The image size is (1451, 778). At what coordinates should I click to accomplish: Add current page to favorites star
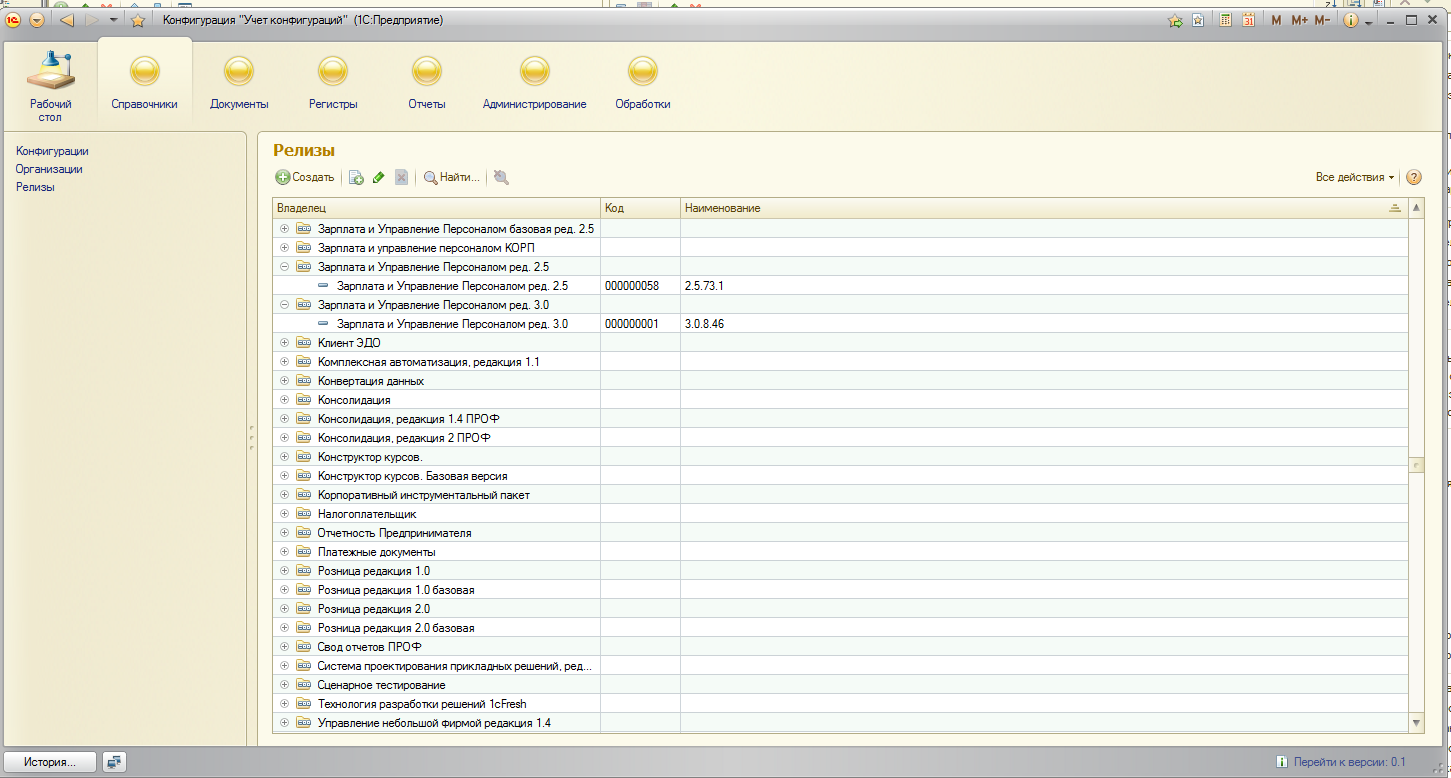click(x=138, y=20)
